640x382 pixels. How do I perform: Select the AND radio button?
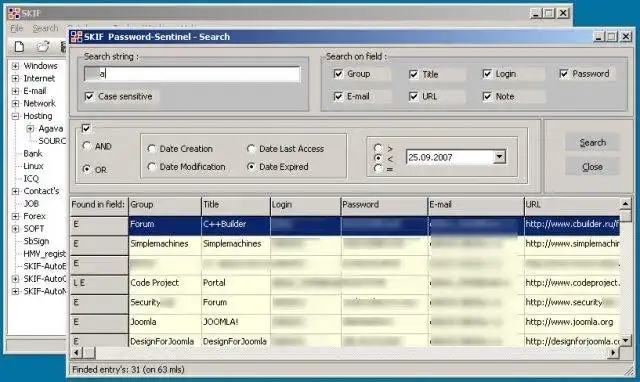[87, 146]
